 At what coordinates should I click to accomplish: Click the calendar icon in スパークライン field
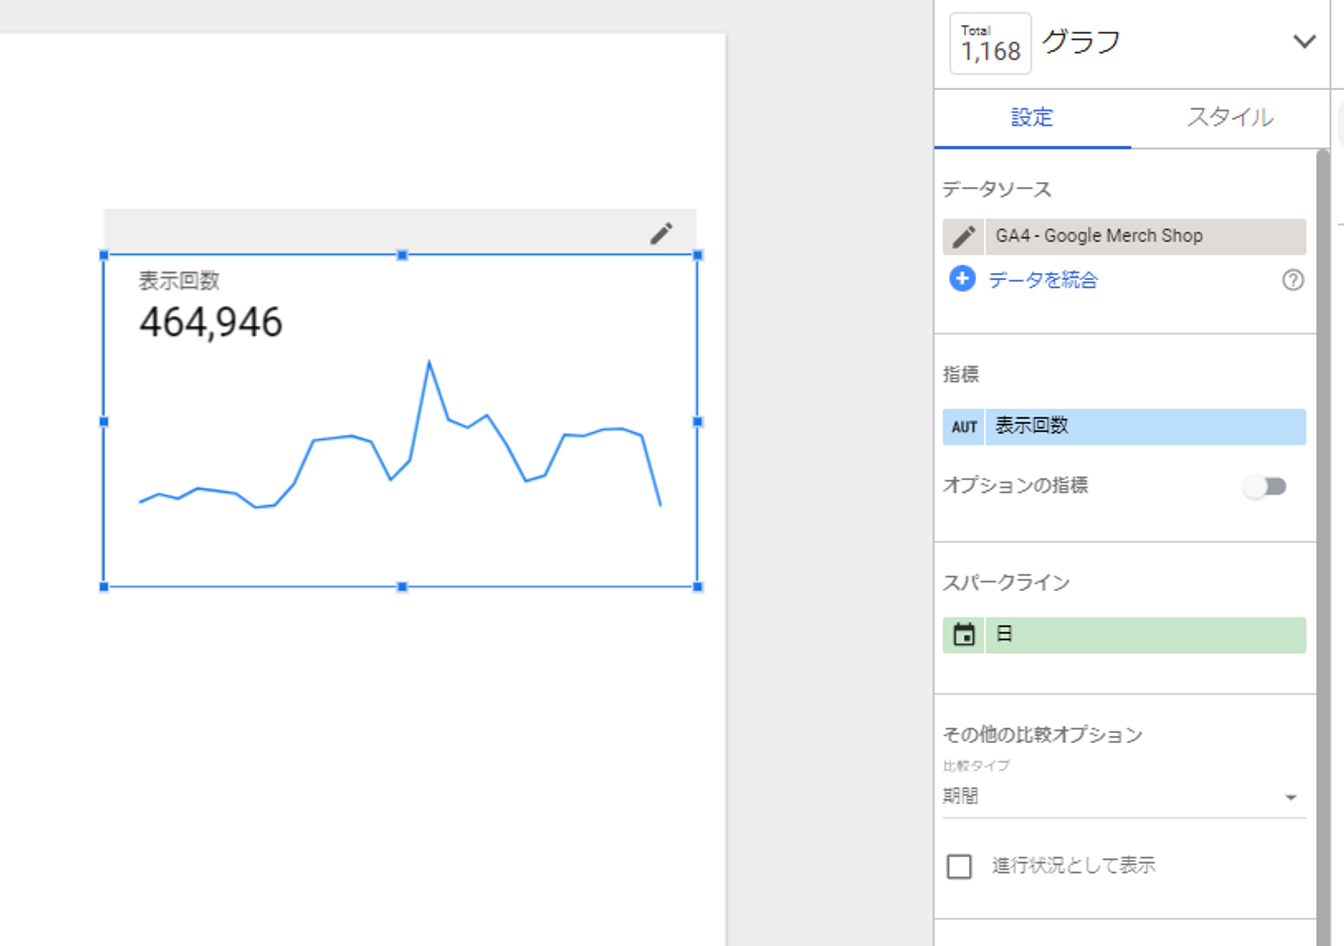[x=964, y=635]
